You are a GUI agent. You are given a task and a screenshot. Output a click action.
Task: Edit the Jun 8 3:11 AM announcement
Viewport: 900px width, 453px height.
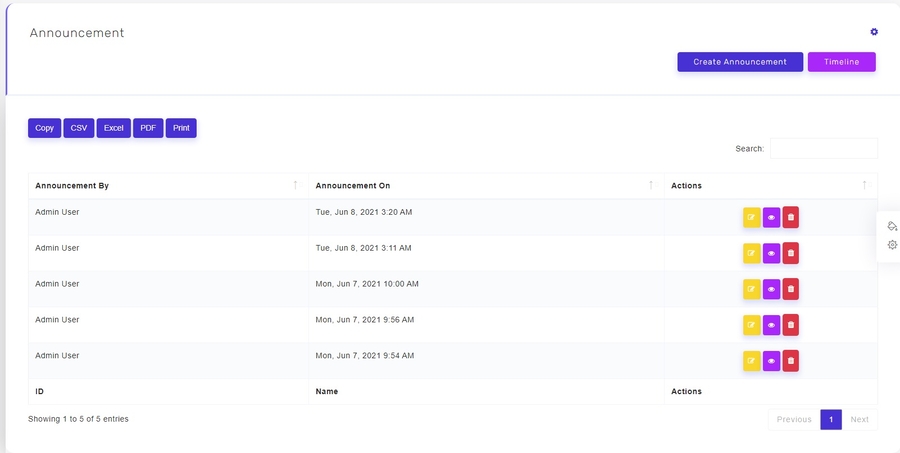(x=751, y=253)
